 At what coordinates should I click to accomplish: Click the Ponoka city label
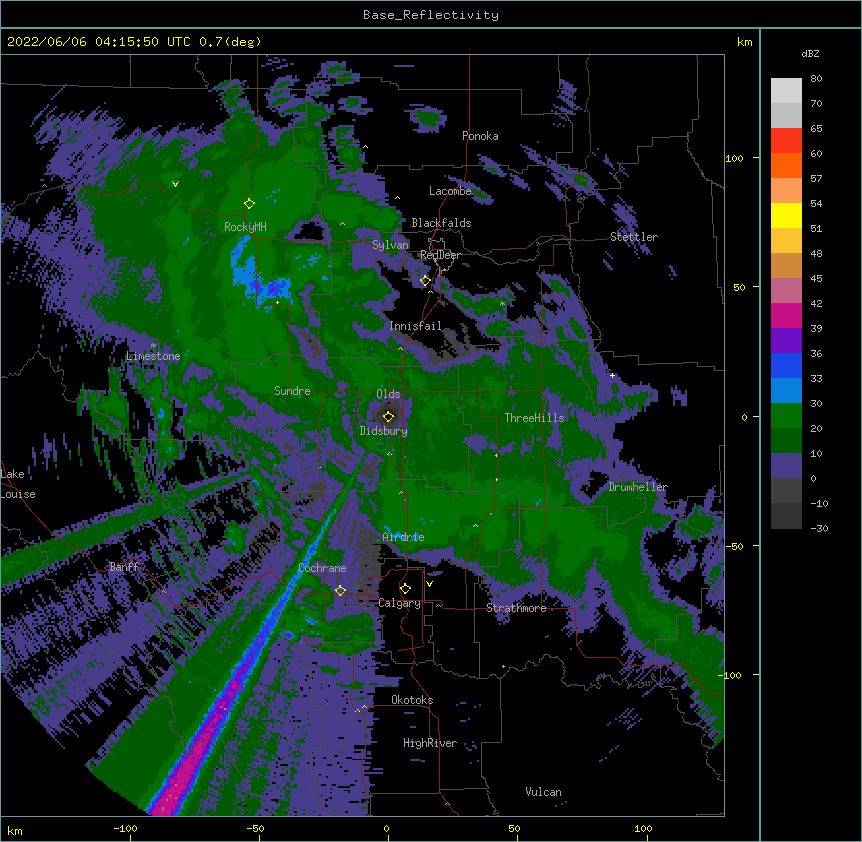[480, 136]
